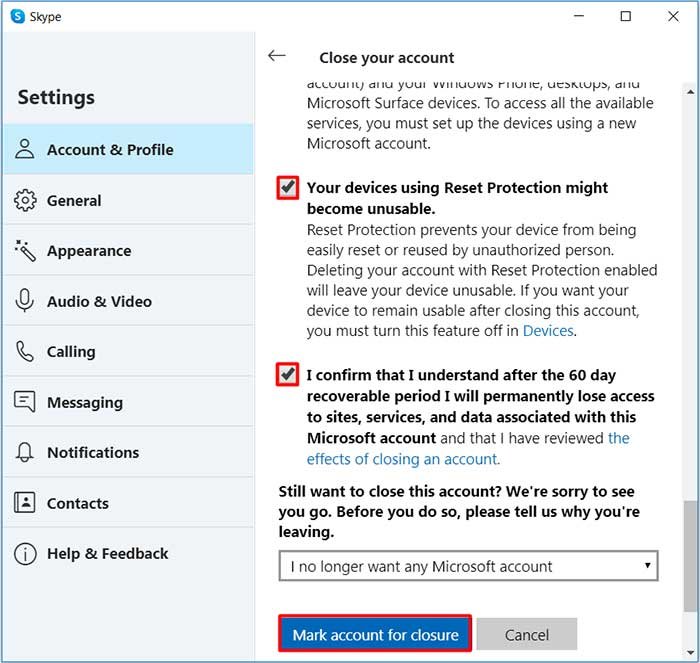Click the scrollbar up arrow
The height and width of the screenshot is (663, 700).
click(x=691, y=92)
